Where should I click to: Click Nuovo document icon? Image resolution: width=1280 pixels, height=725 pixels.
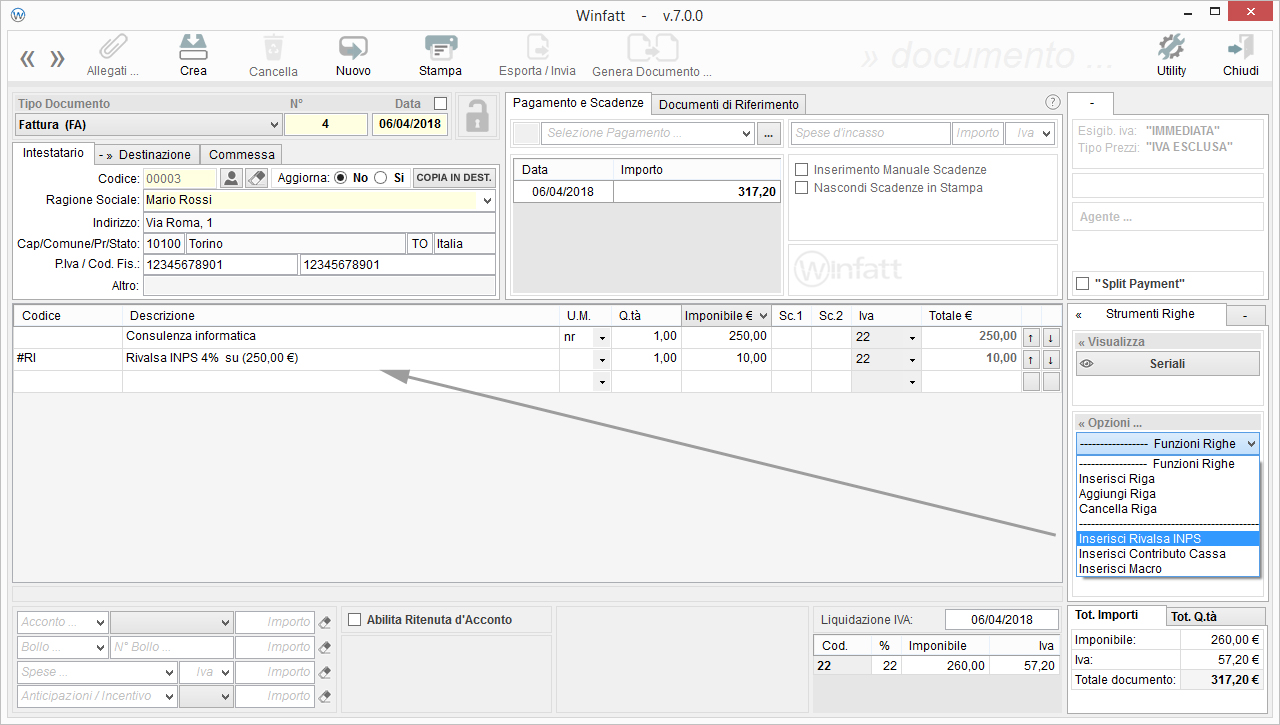coord(353,48)
